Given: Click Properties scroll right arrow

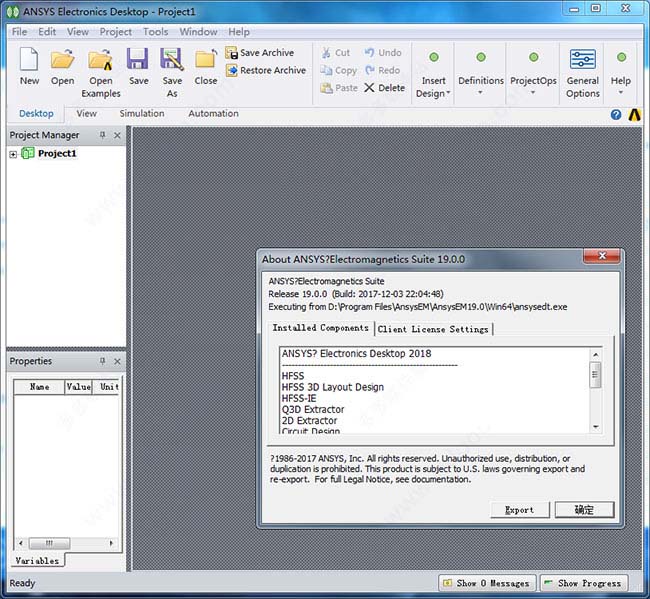Looking at the screenshot, I should coord(111,543).
